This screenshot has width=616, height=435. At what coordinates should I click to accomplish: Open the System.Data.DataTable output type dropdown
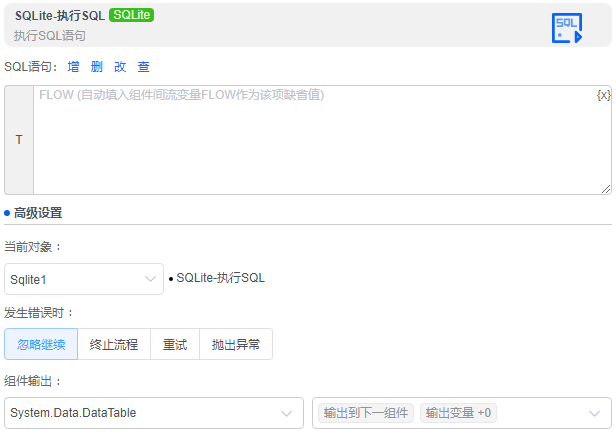click(x=154, y=413)
